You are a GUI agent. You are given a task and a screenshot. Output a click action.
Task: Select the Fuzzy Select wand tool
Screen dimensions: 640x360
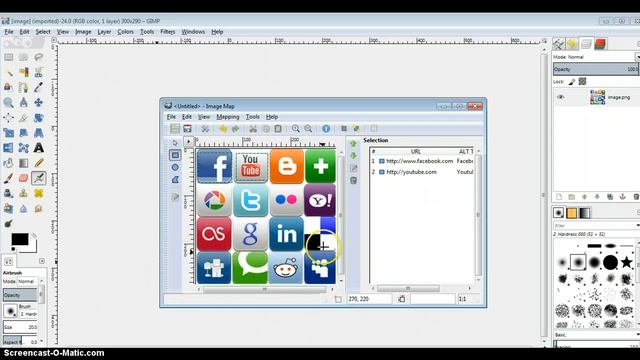coord(9,73)
